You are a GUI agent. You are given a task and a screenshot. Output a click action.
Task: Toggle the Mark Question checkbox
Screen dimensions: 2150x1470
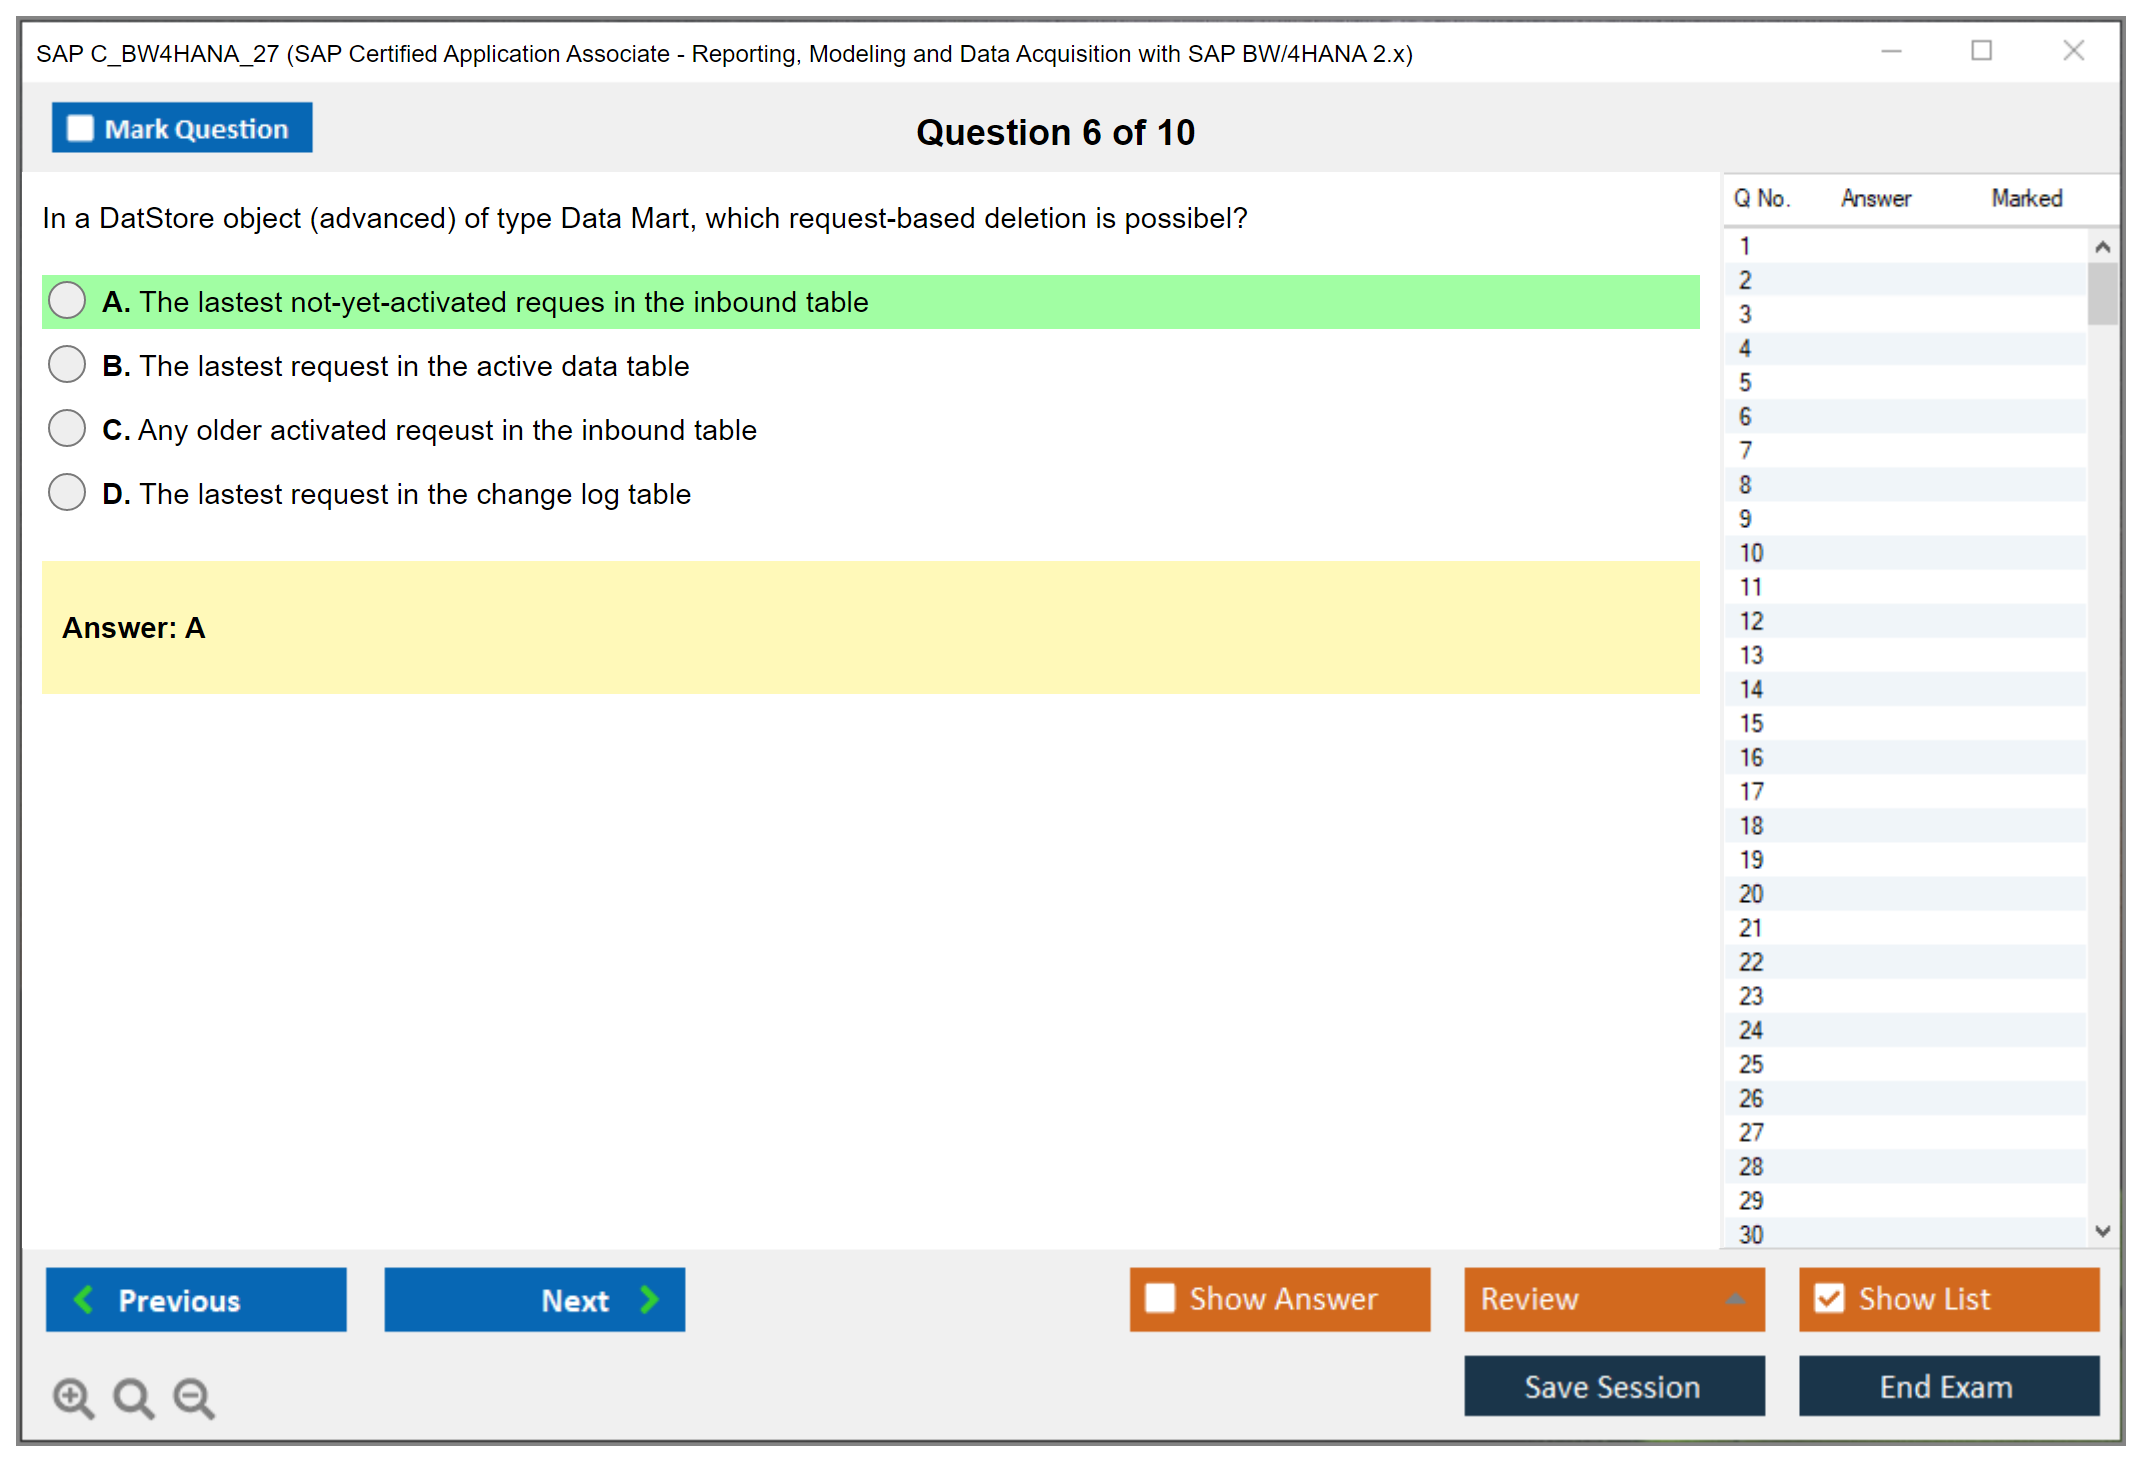coord(80,128)
